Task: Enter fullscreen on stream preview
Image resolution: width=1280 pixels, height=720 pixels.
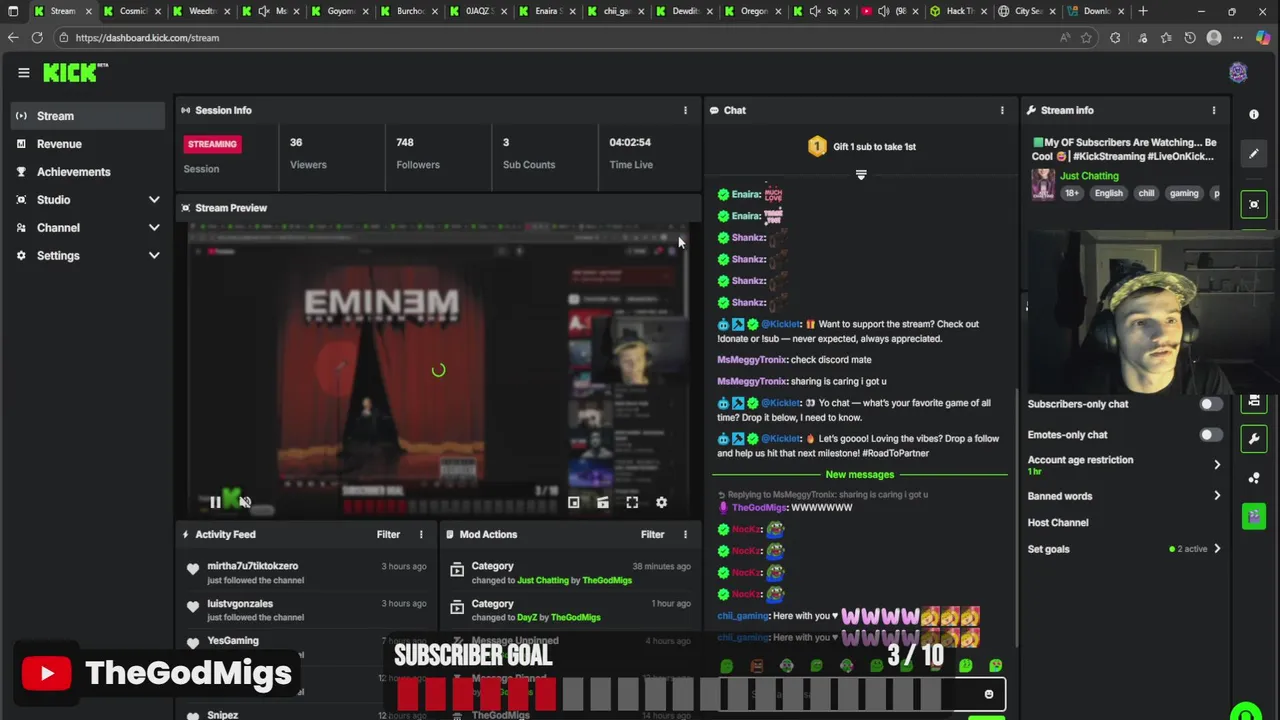Action: coord(632,502)
